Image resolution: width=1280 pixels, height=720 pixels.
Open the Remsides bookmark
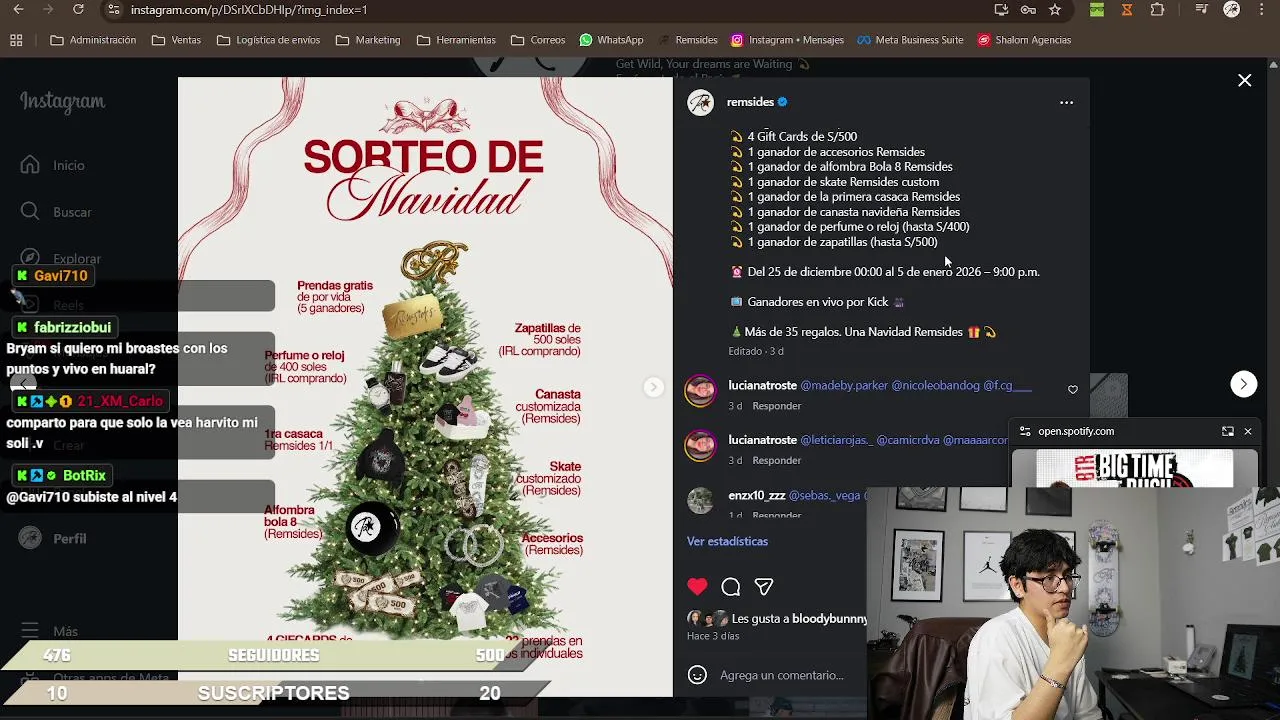pos(687,40)
